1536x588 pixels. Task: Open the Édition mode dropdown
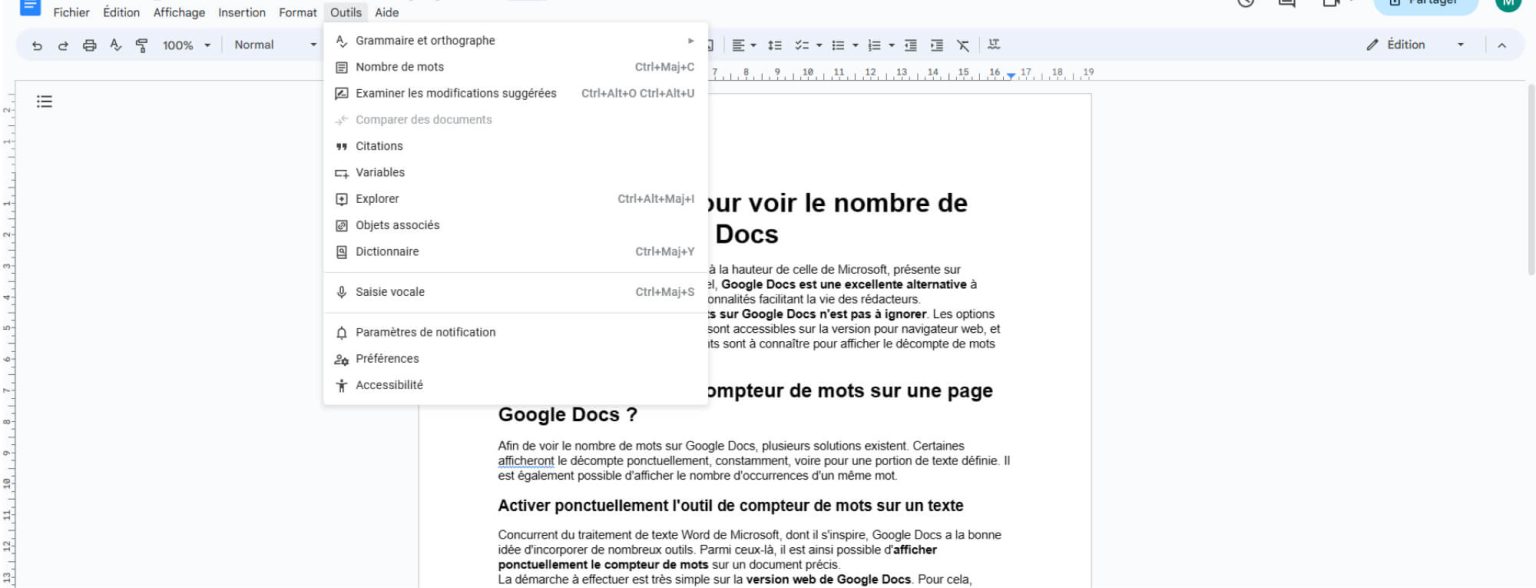click(1416, 45)
